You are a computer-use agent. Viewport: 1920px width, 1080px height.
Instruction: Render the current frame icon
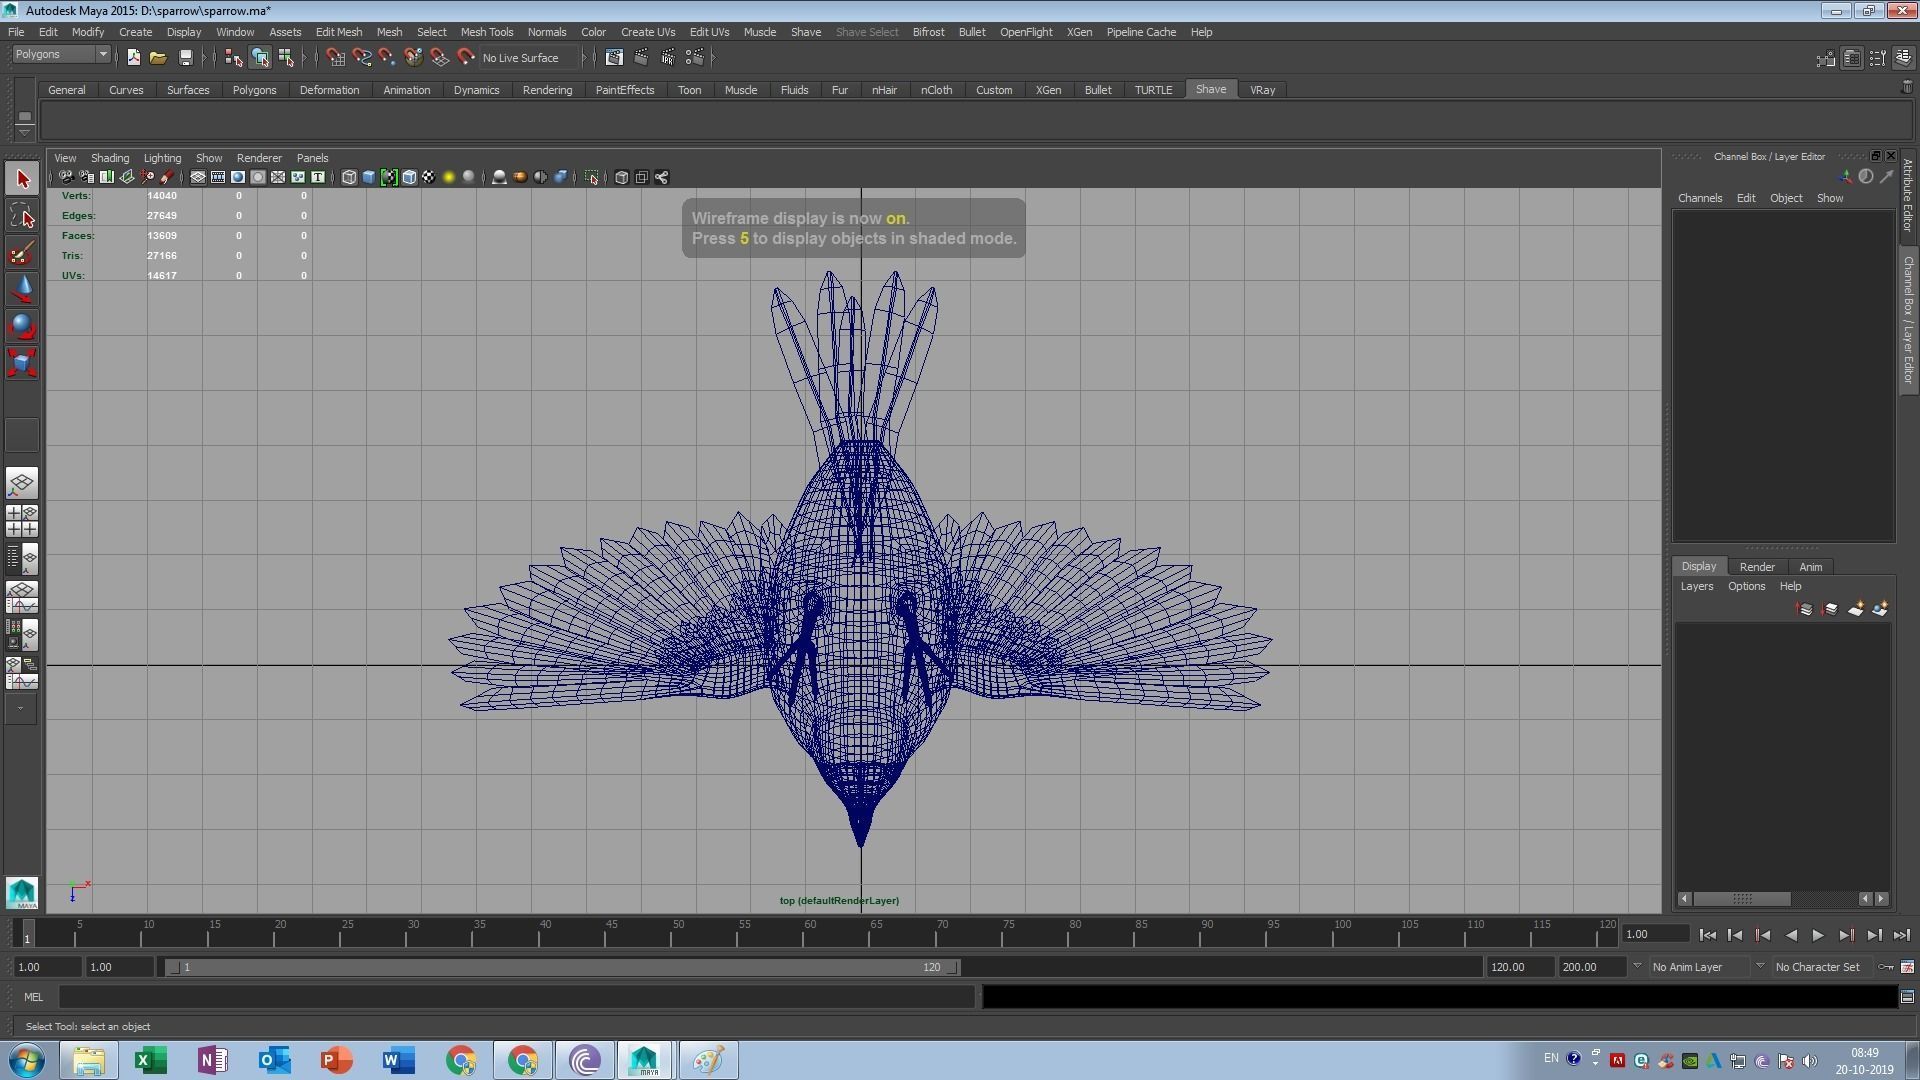click(641, 58)
